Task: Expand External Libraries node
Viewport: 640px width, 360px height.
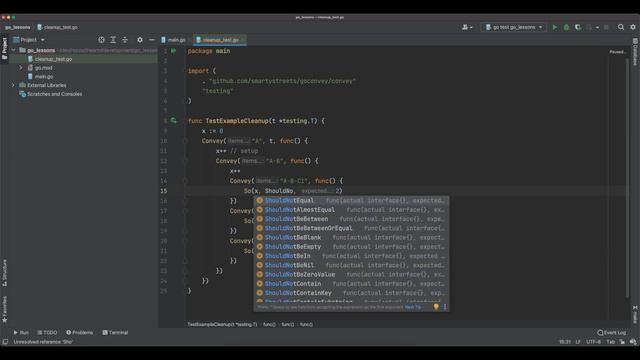Action: [x=13, y=85]
